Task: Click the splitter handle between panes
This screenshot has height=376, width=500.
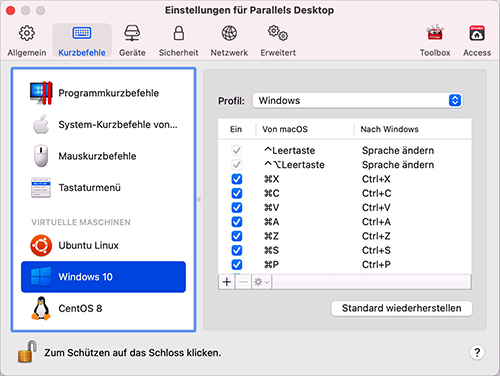Action: coord(199,200)
